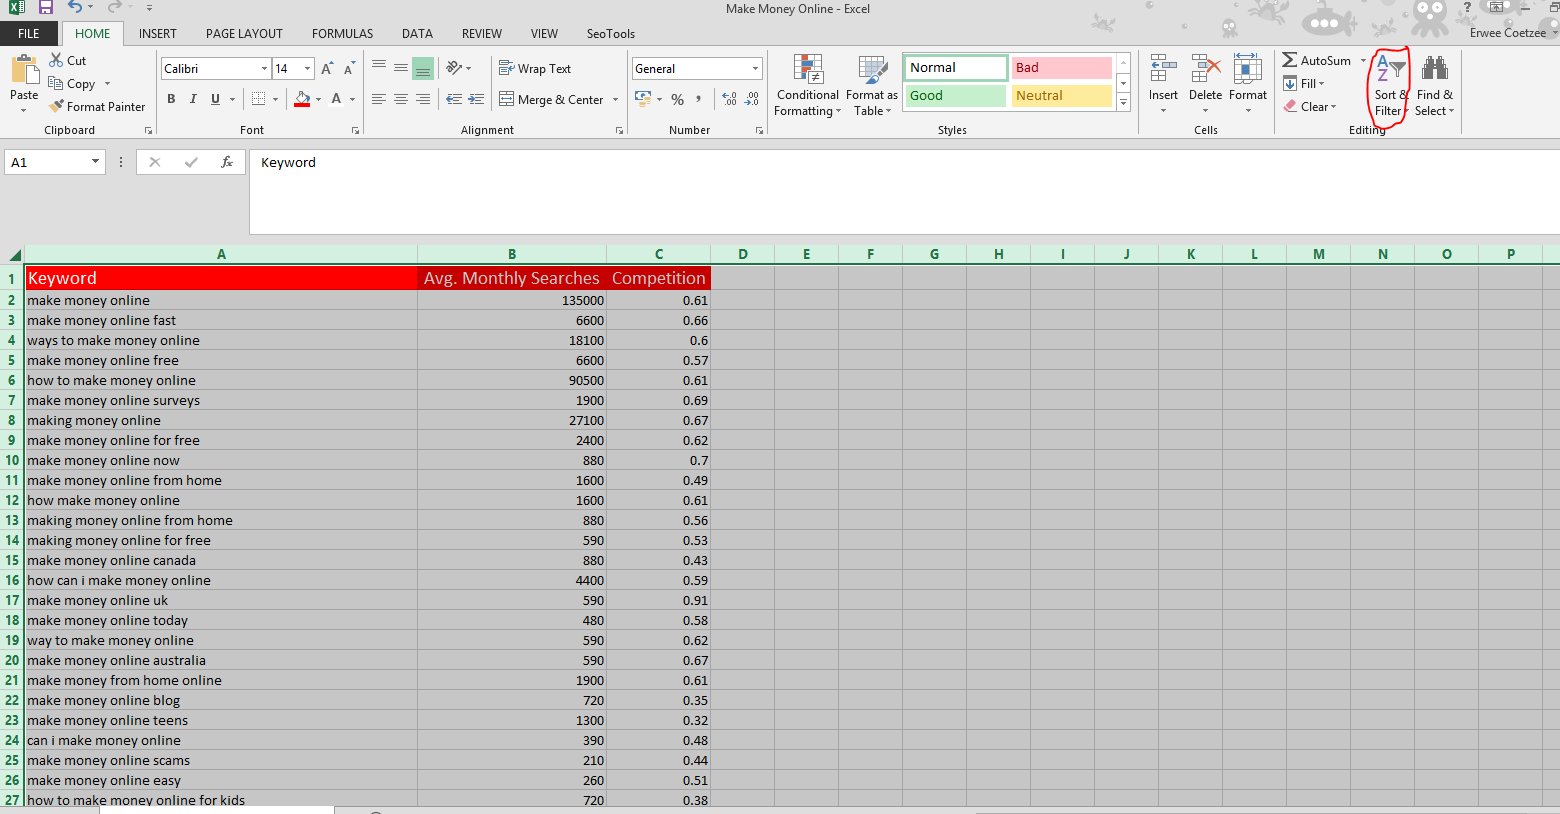Viewport: 1560px width, 814px height.
Task: Click the Format Painter brush
Action: click(57, 107)
